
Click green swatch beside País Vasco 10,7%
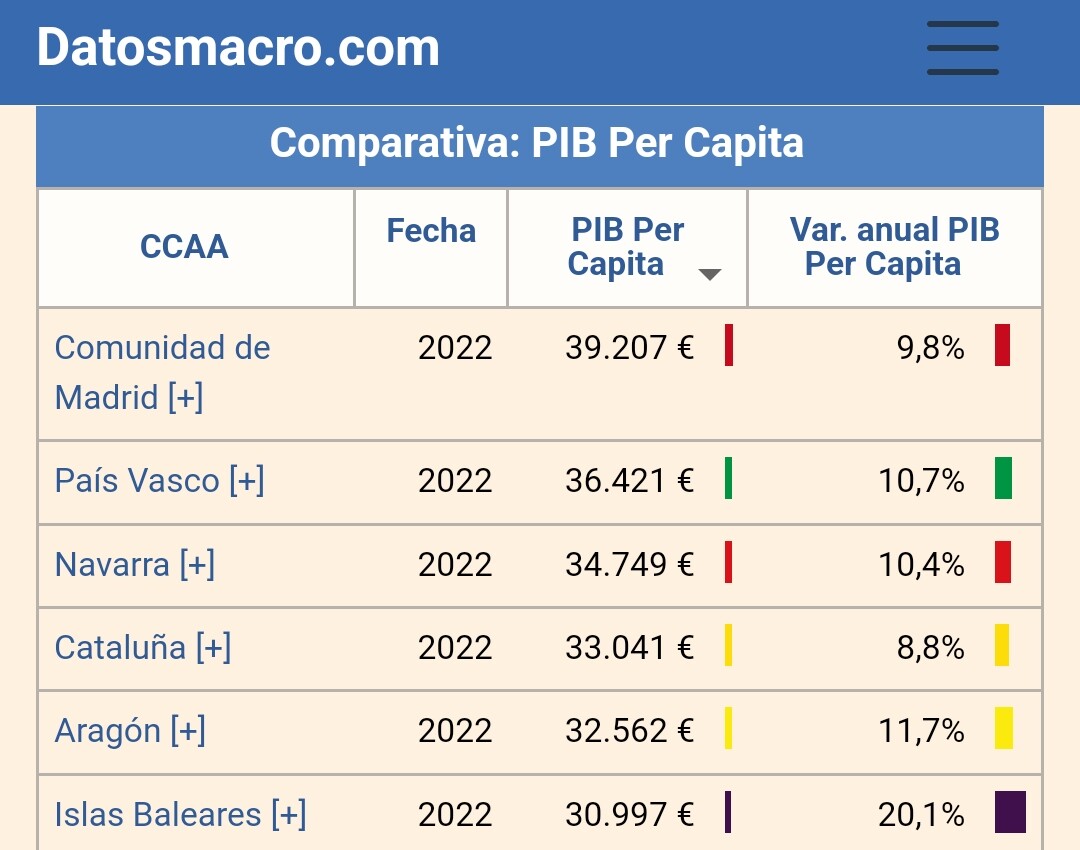[1003, 478]
